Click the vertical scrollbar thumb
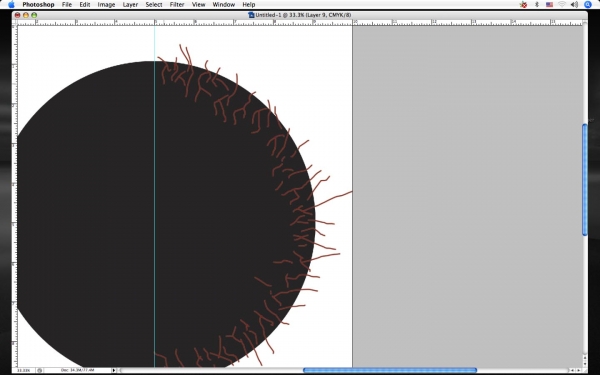 click(585, 179)
